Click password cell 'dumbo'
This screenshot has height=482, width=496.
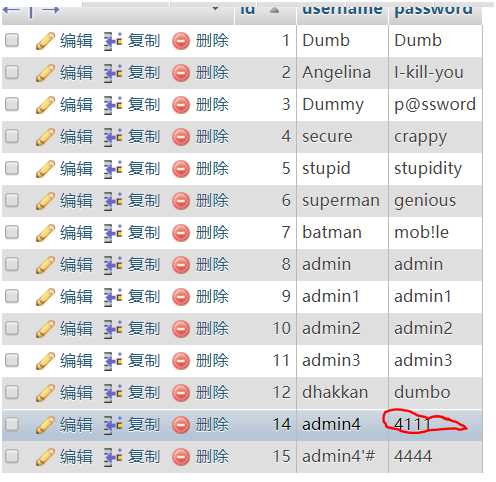[422, 393]
